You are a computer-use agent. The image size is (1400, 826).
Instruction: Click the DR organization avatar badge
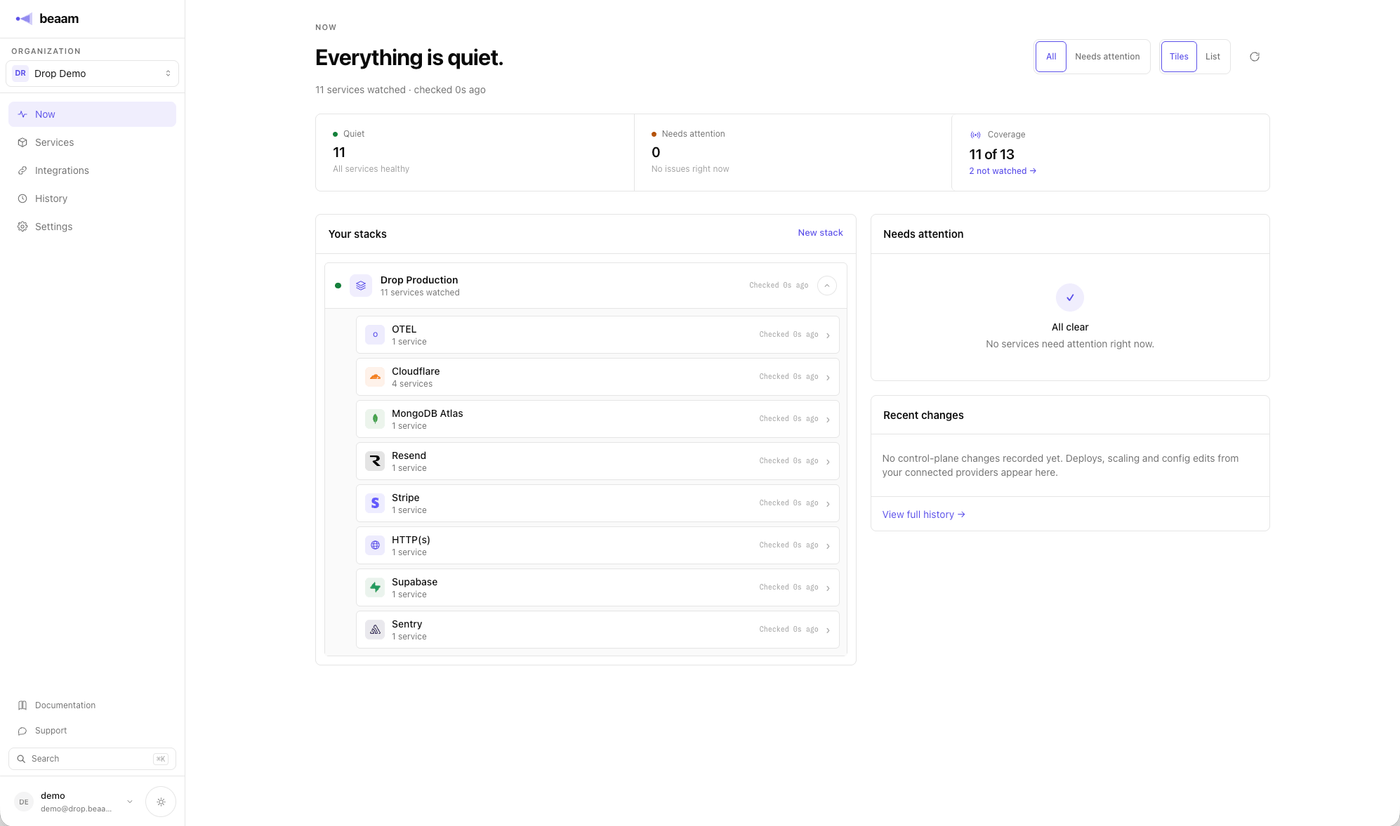(20, 73)
